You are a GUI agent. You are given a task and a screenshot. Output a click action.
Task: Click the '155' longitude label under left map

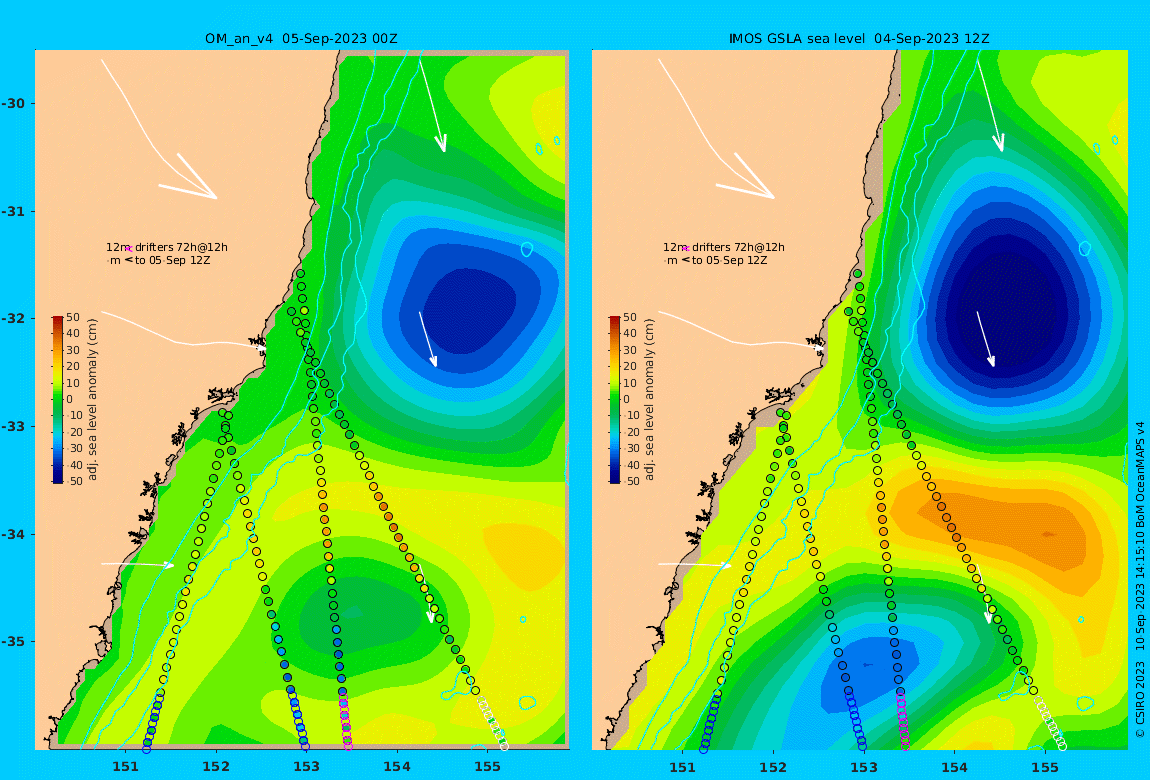(488, 768)
